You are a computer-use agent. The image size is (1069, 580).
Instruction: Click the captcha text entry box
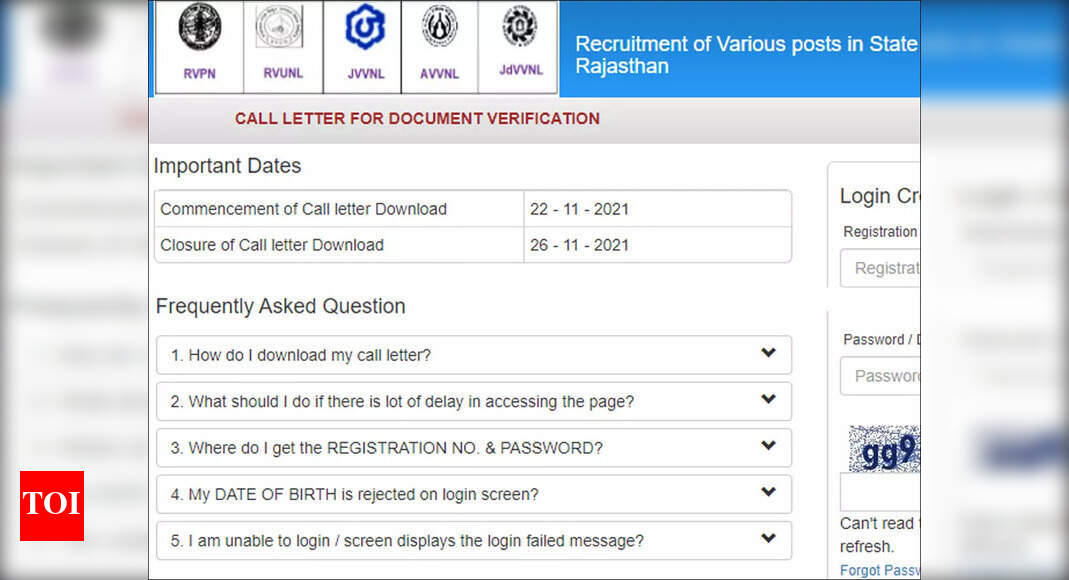[x=880, y=492]
